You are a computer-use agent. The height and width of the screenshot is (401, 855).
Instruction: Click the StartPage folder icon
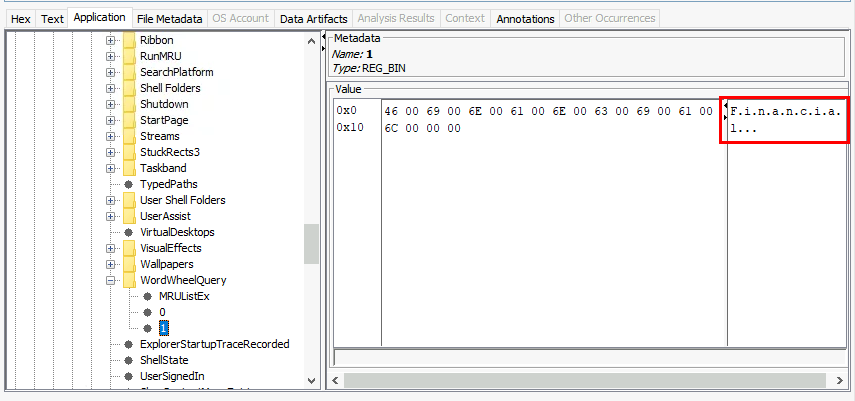click(129, 120)
